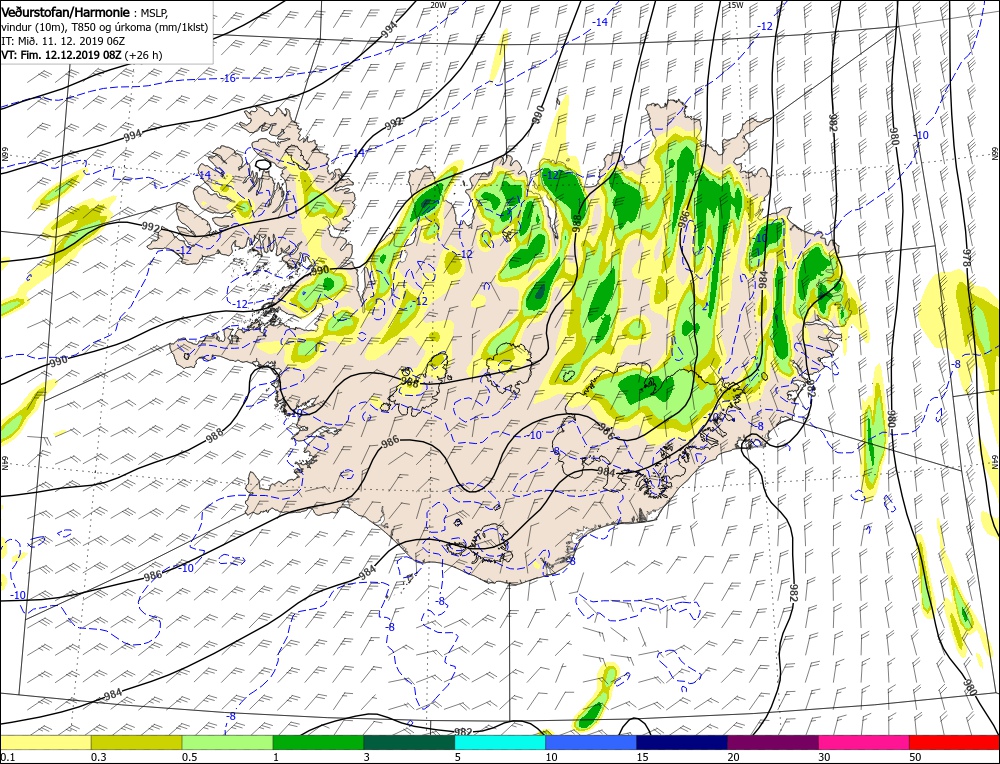Select the dark green 3 mm legend swatch
The width and height of the screenshot is (1000, 764).
click(x=409, y=742)
